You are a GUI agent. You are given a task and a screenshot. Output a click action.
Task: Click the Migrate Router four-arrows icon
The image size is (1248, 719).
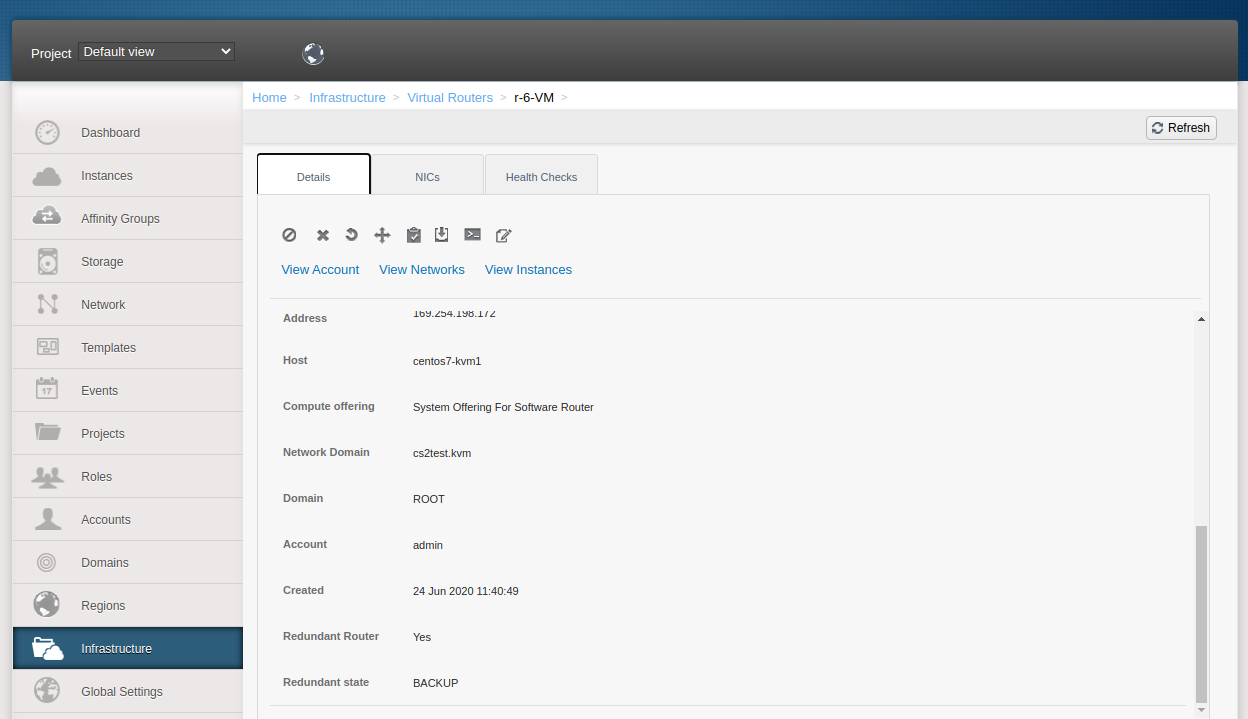click(x=382, y=235)
